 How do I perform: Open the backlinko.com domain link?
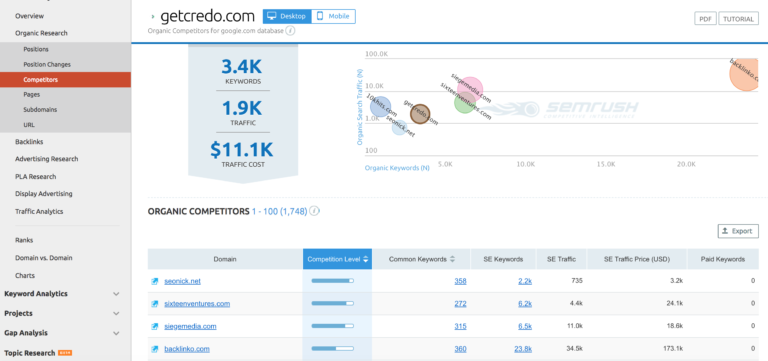click(187, 349)
